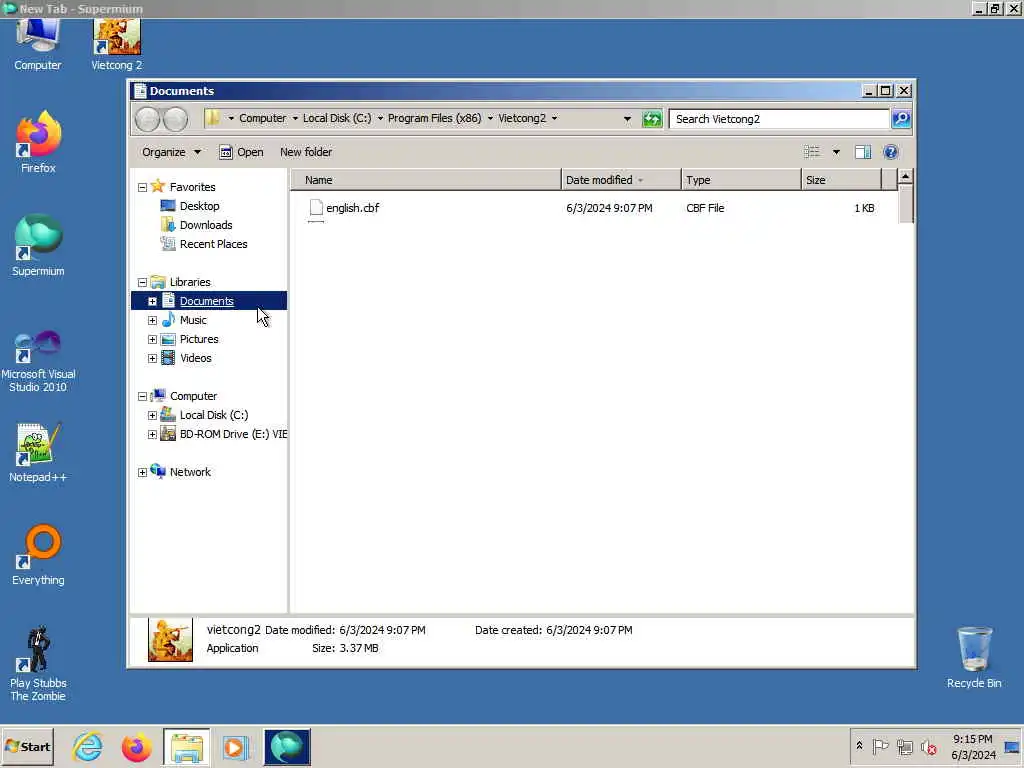Viewport: 1024px width, 768px height.
Task: Open the Recycle Bin
Action: coord(974,658)
